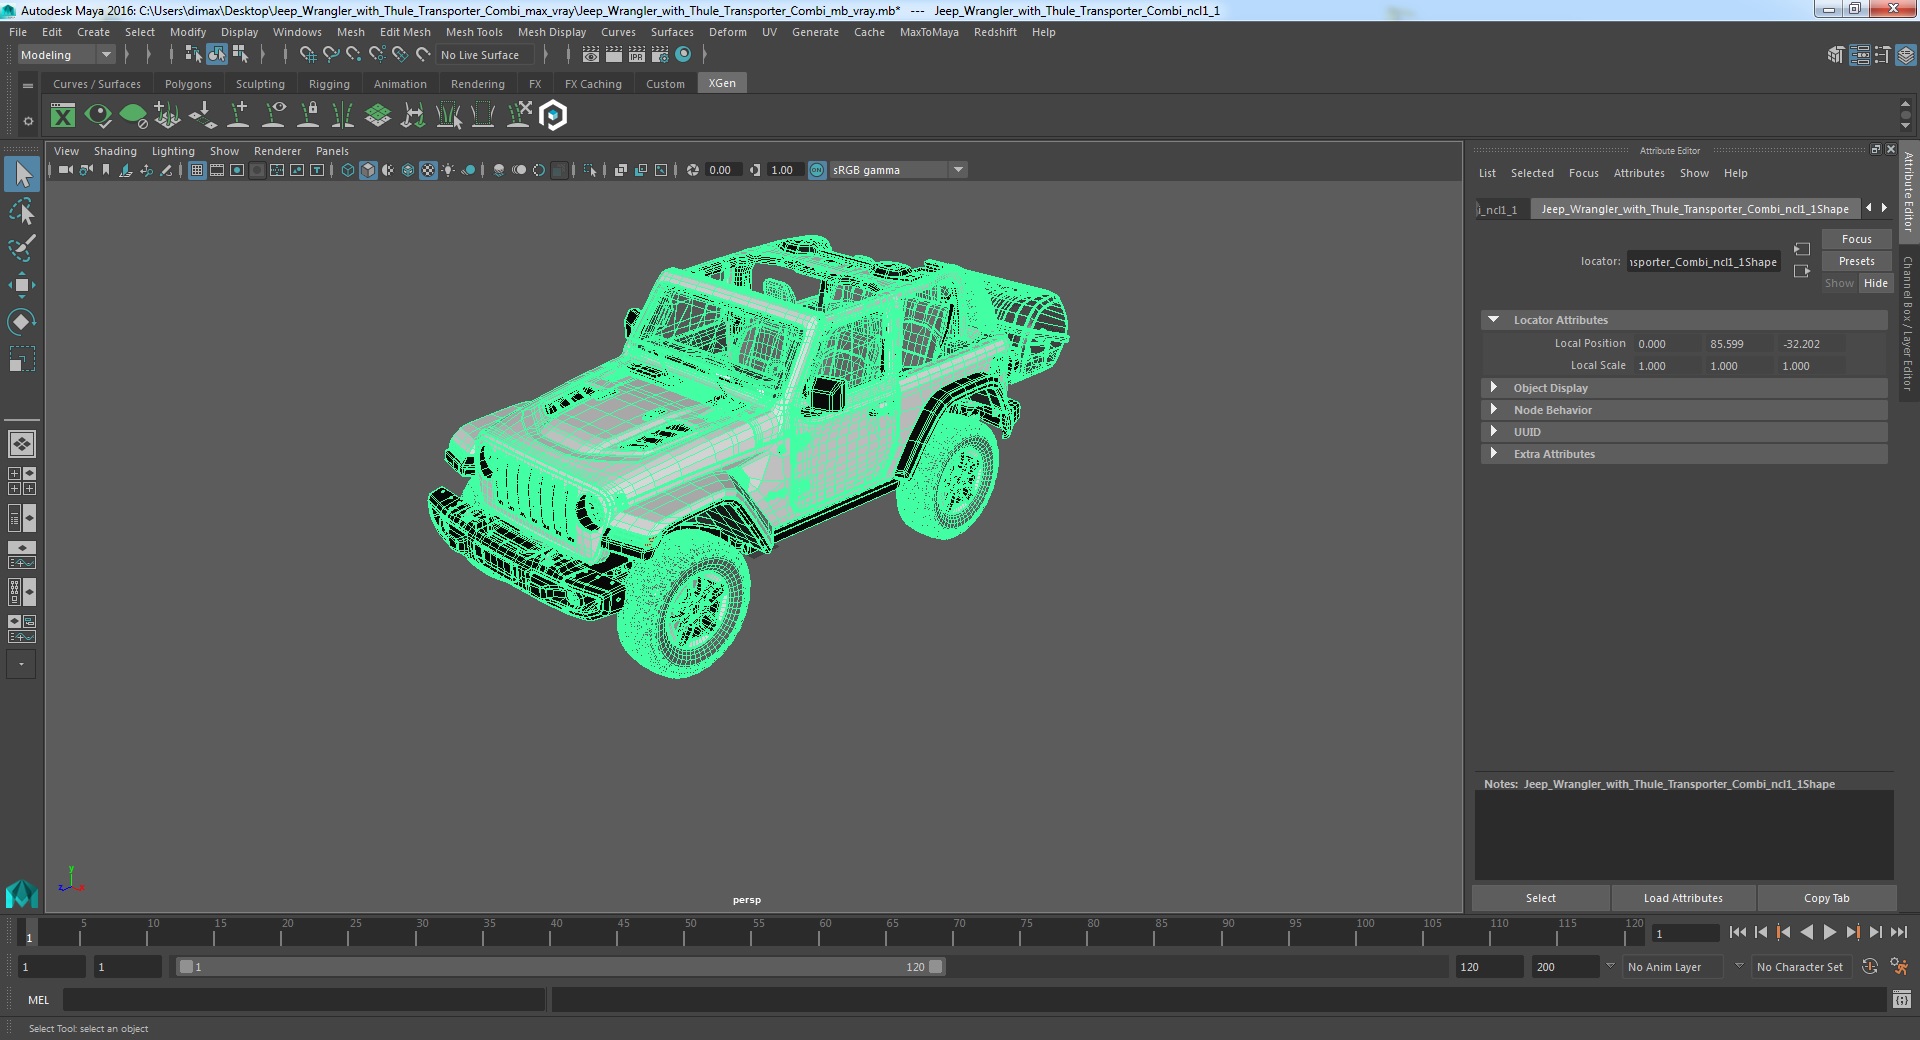Screen dimensions: 1920x1040
Task: Choose the Scale tool
Action: click(x=22, y=359)
